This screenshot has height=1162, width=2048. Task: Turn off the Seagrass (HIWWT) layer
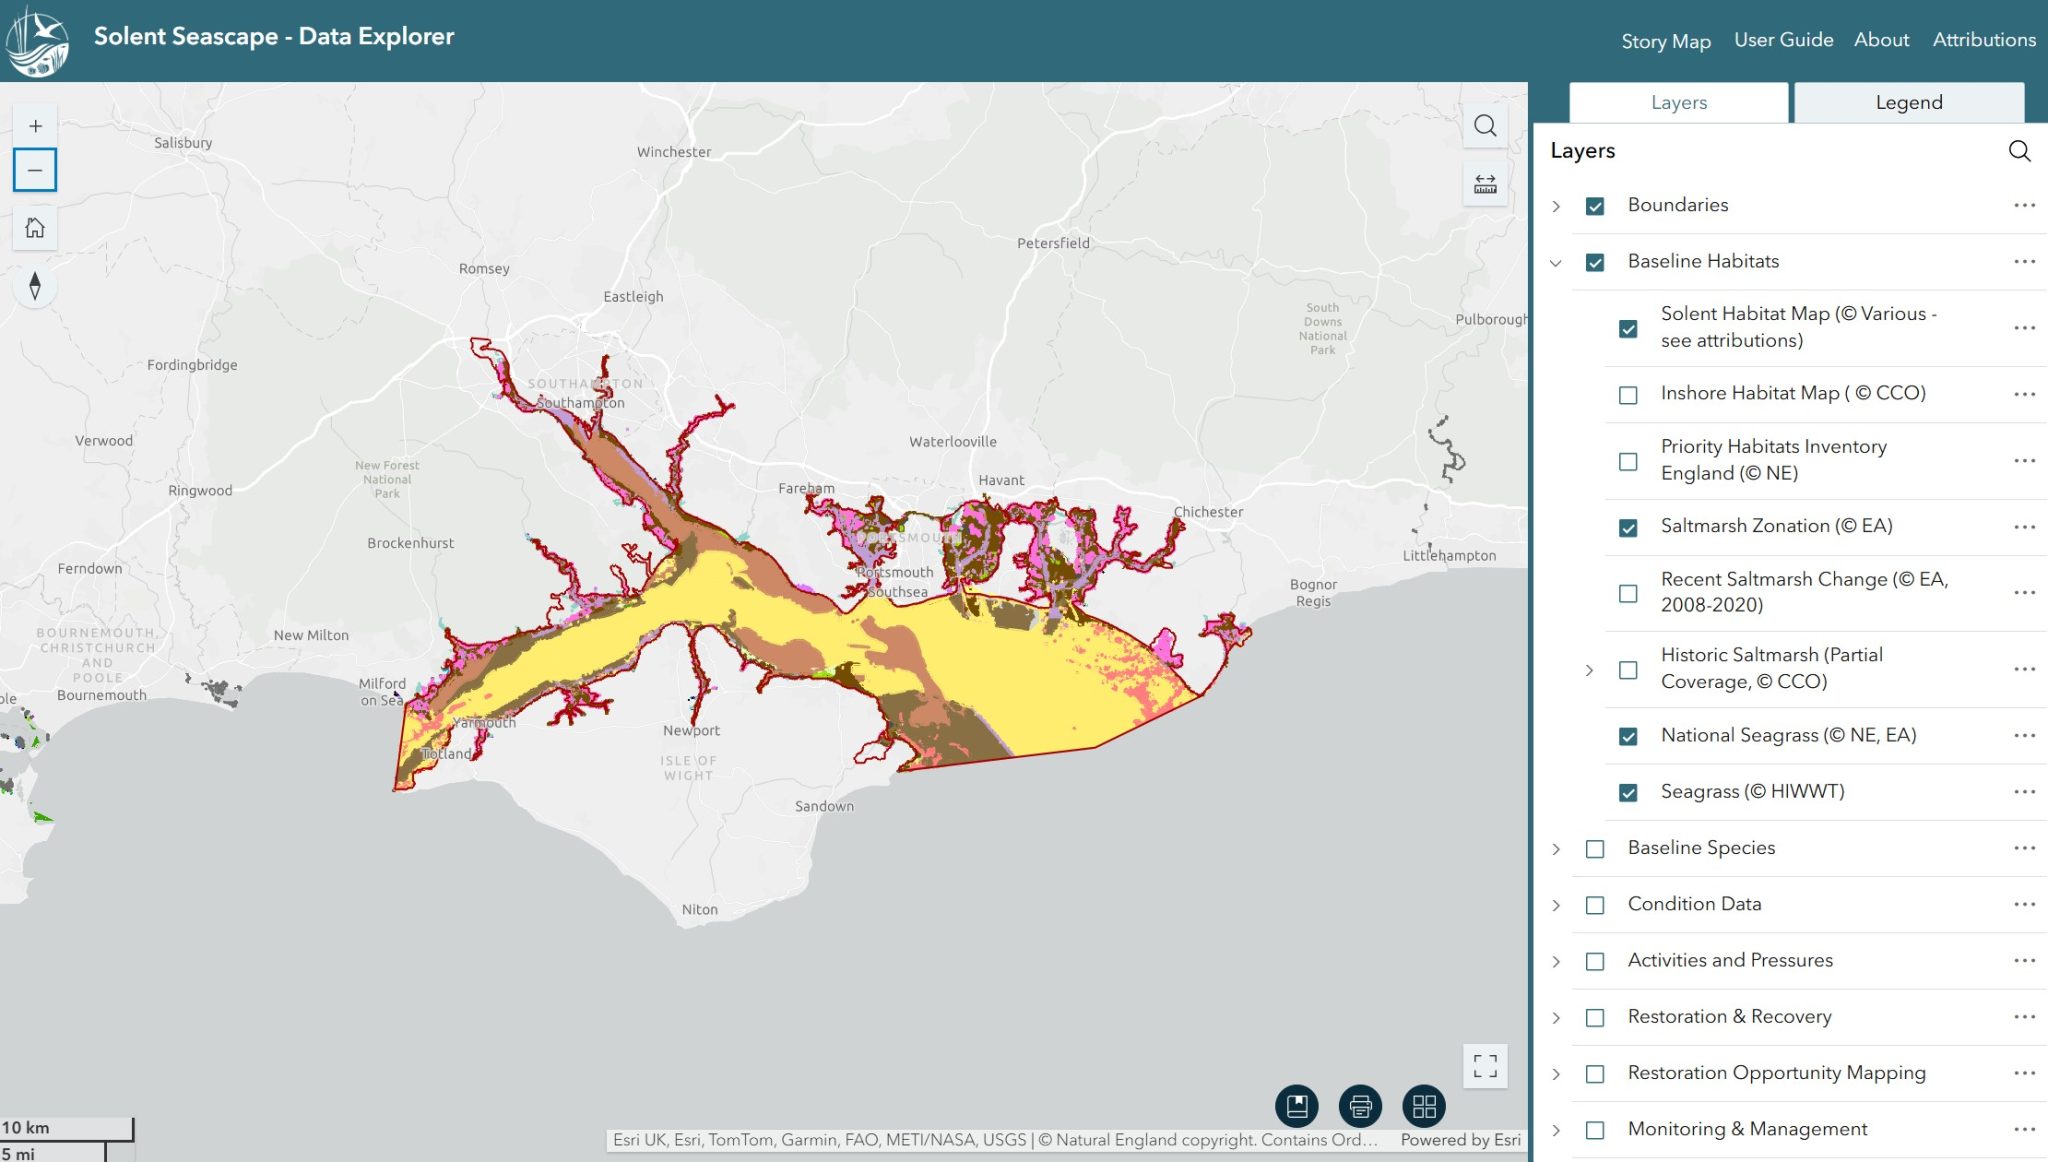pyautogui.click(x=1628, y=791)
